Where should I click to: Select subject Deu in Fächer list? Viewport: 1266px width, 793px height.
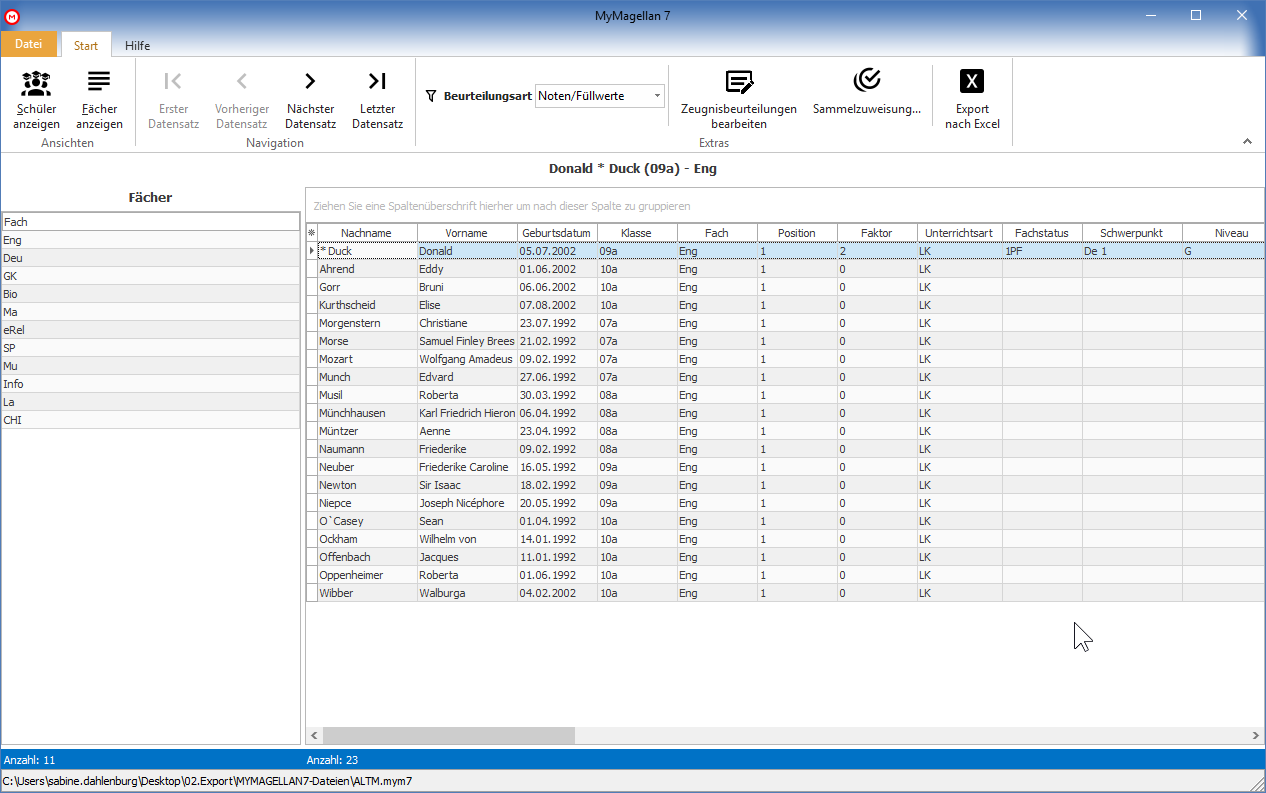click(150, 258)
